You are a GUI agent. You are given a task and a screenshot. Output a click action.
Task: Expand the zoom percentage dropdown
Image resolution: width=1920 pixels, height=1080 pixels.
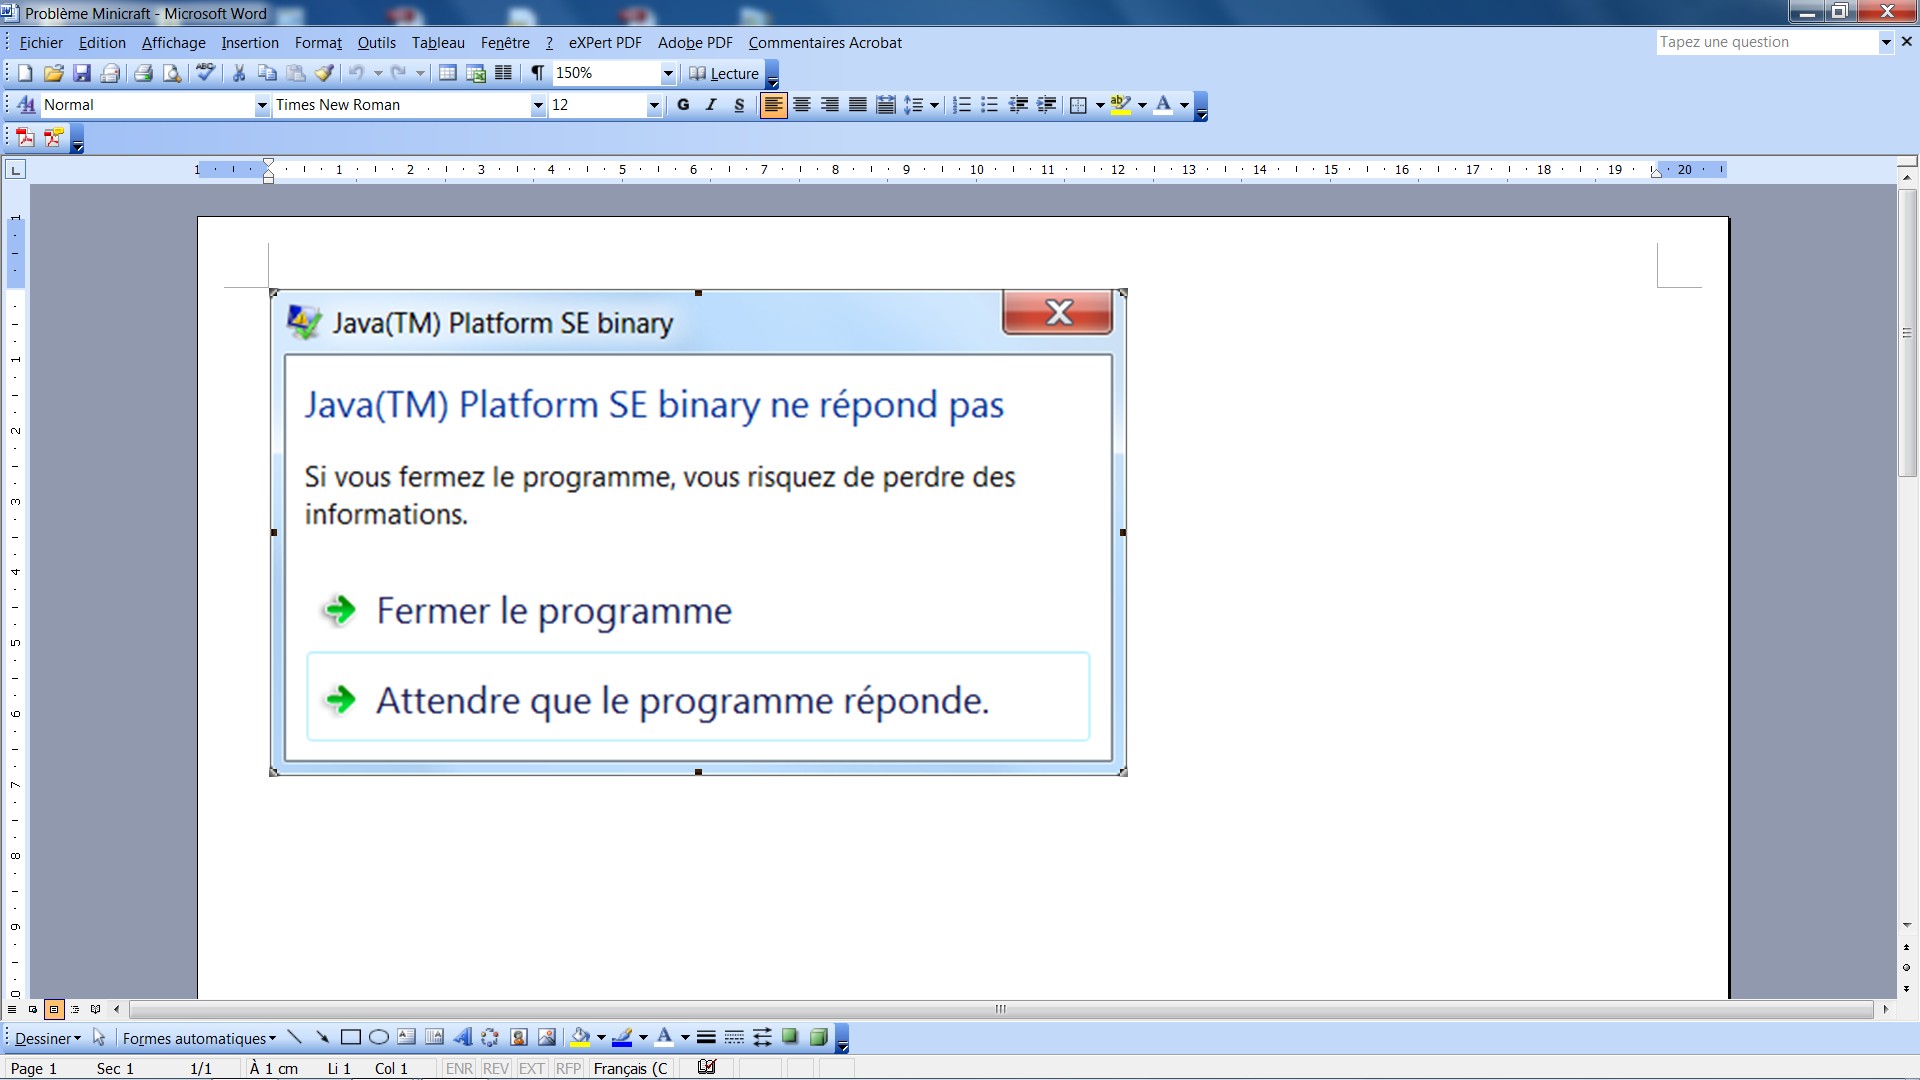[668, 73]
